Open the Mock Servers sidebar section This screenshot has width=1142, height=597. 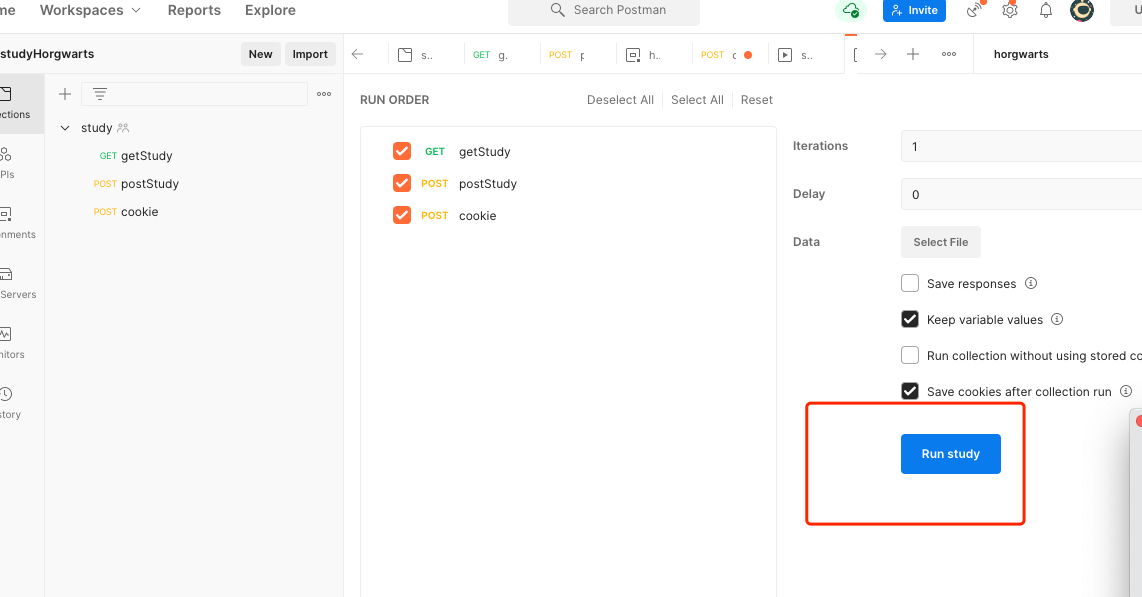click(17, 282)
